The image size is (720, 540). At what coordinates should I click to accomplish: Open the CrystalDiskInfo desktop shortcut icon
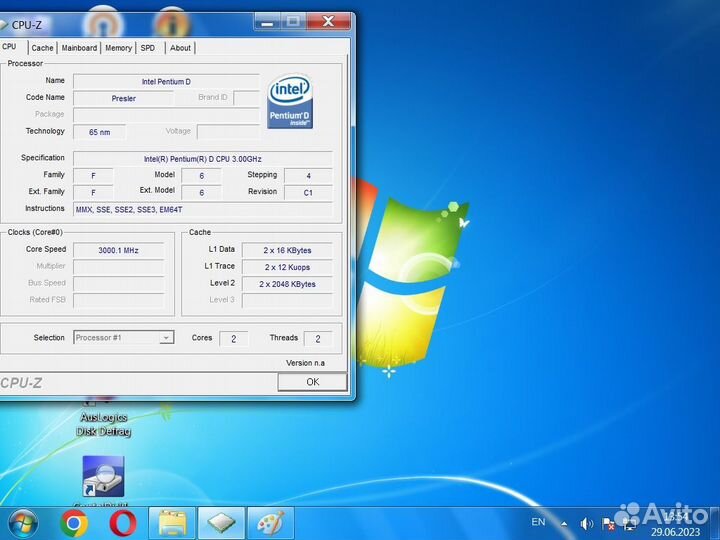(103, 477)
